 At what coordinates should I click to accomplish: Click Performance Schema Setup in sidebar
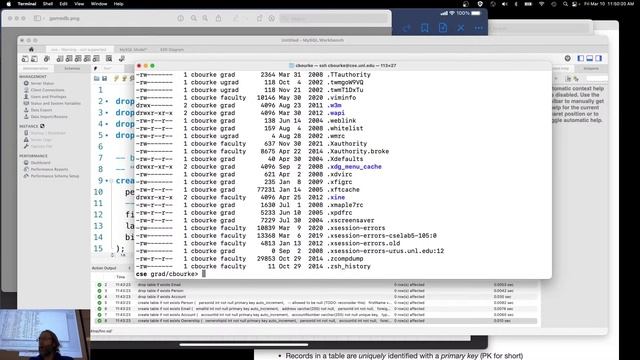click(55, 176)
